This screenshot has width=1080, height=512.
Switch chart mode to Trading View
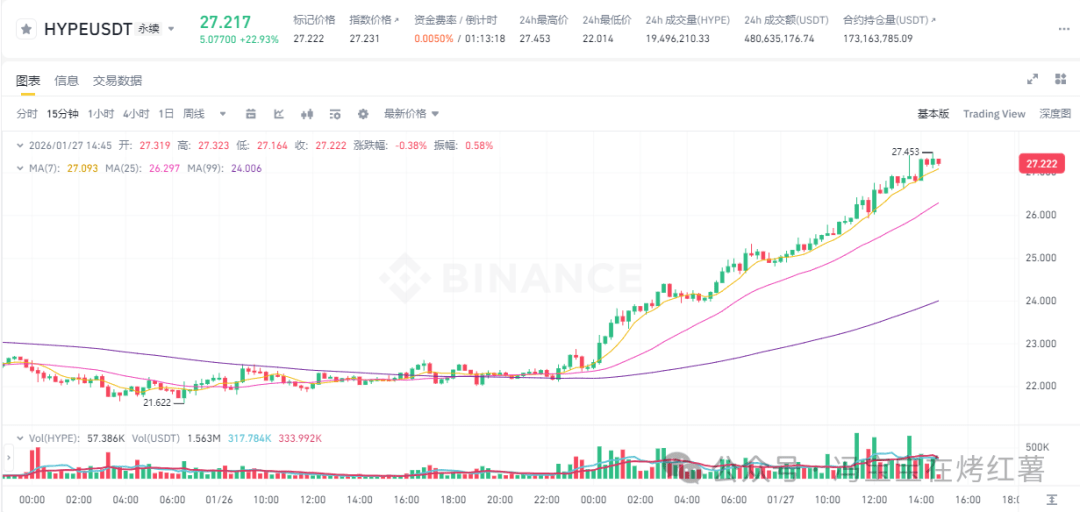pyautogui.click(x=994, y=114)
